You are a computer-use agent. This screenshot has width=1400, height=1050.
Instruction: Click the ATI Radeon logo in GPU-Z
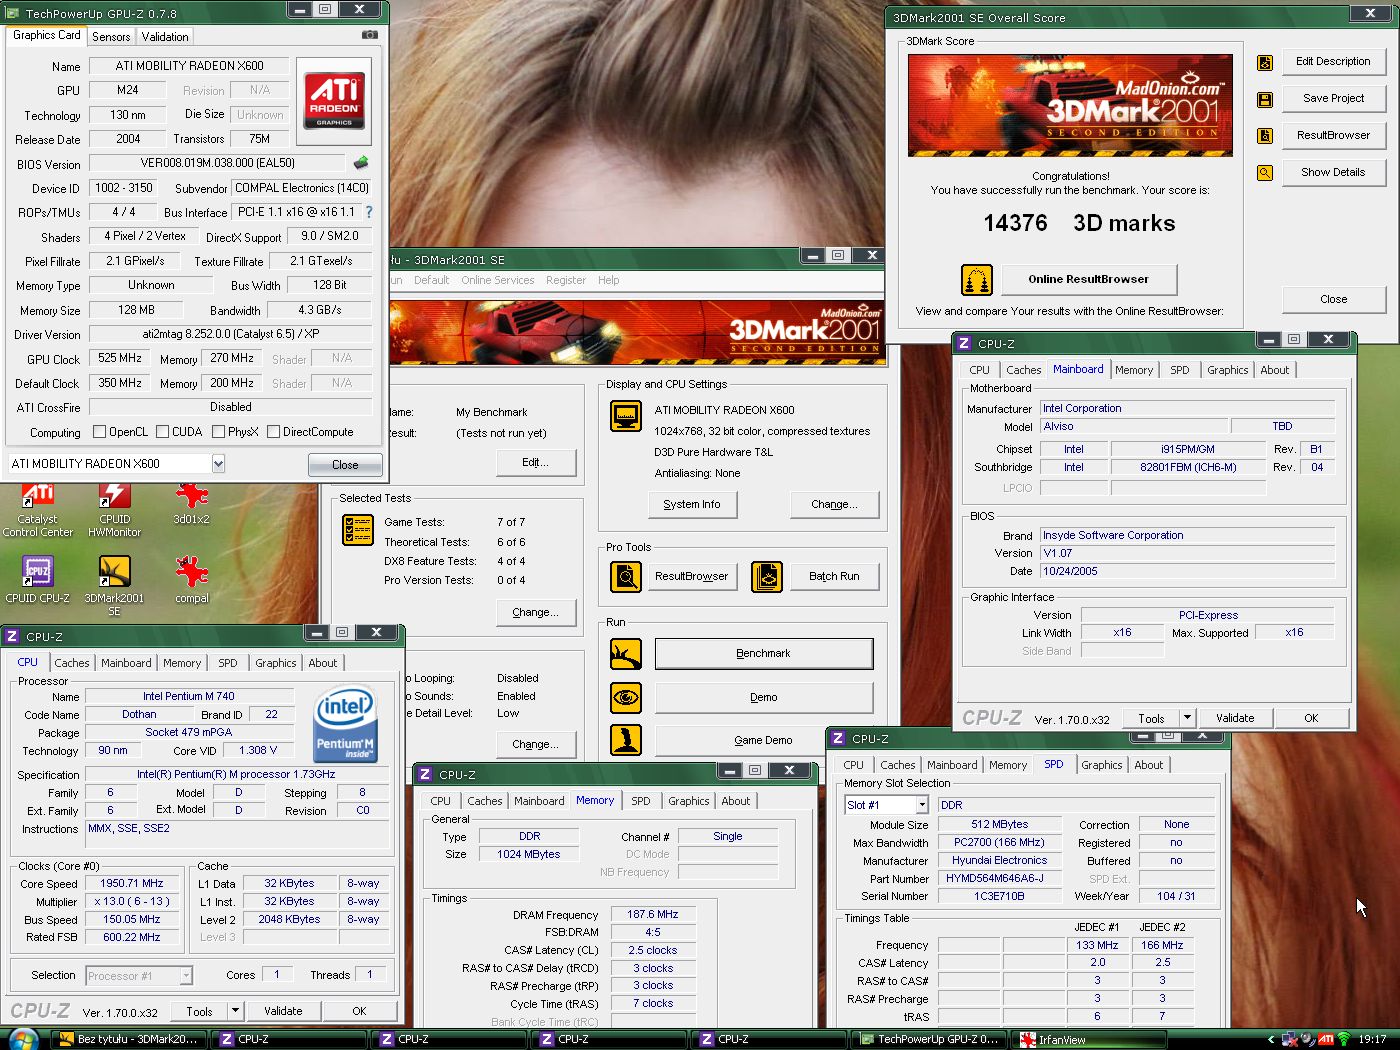click(x=334, y=101)
